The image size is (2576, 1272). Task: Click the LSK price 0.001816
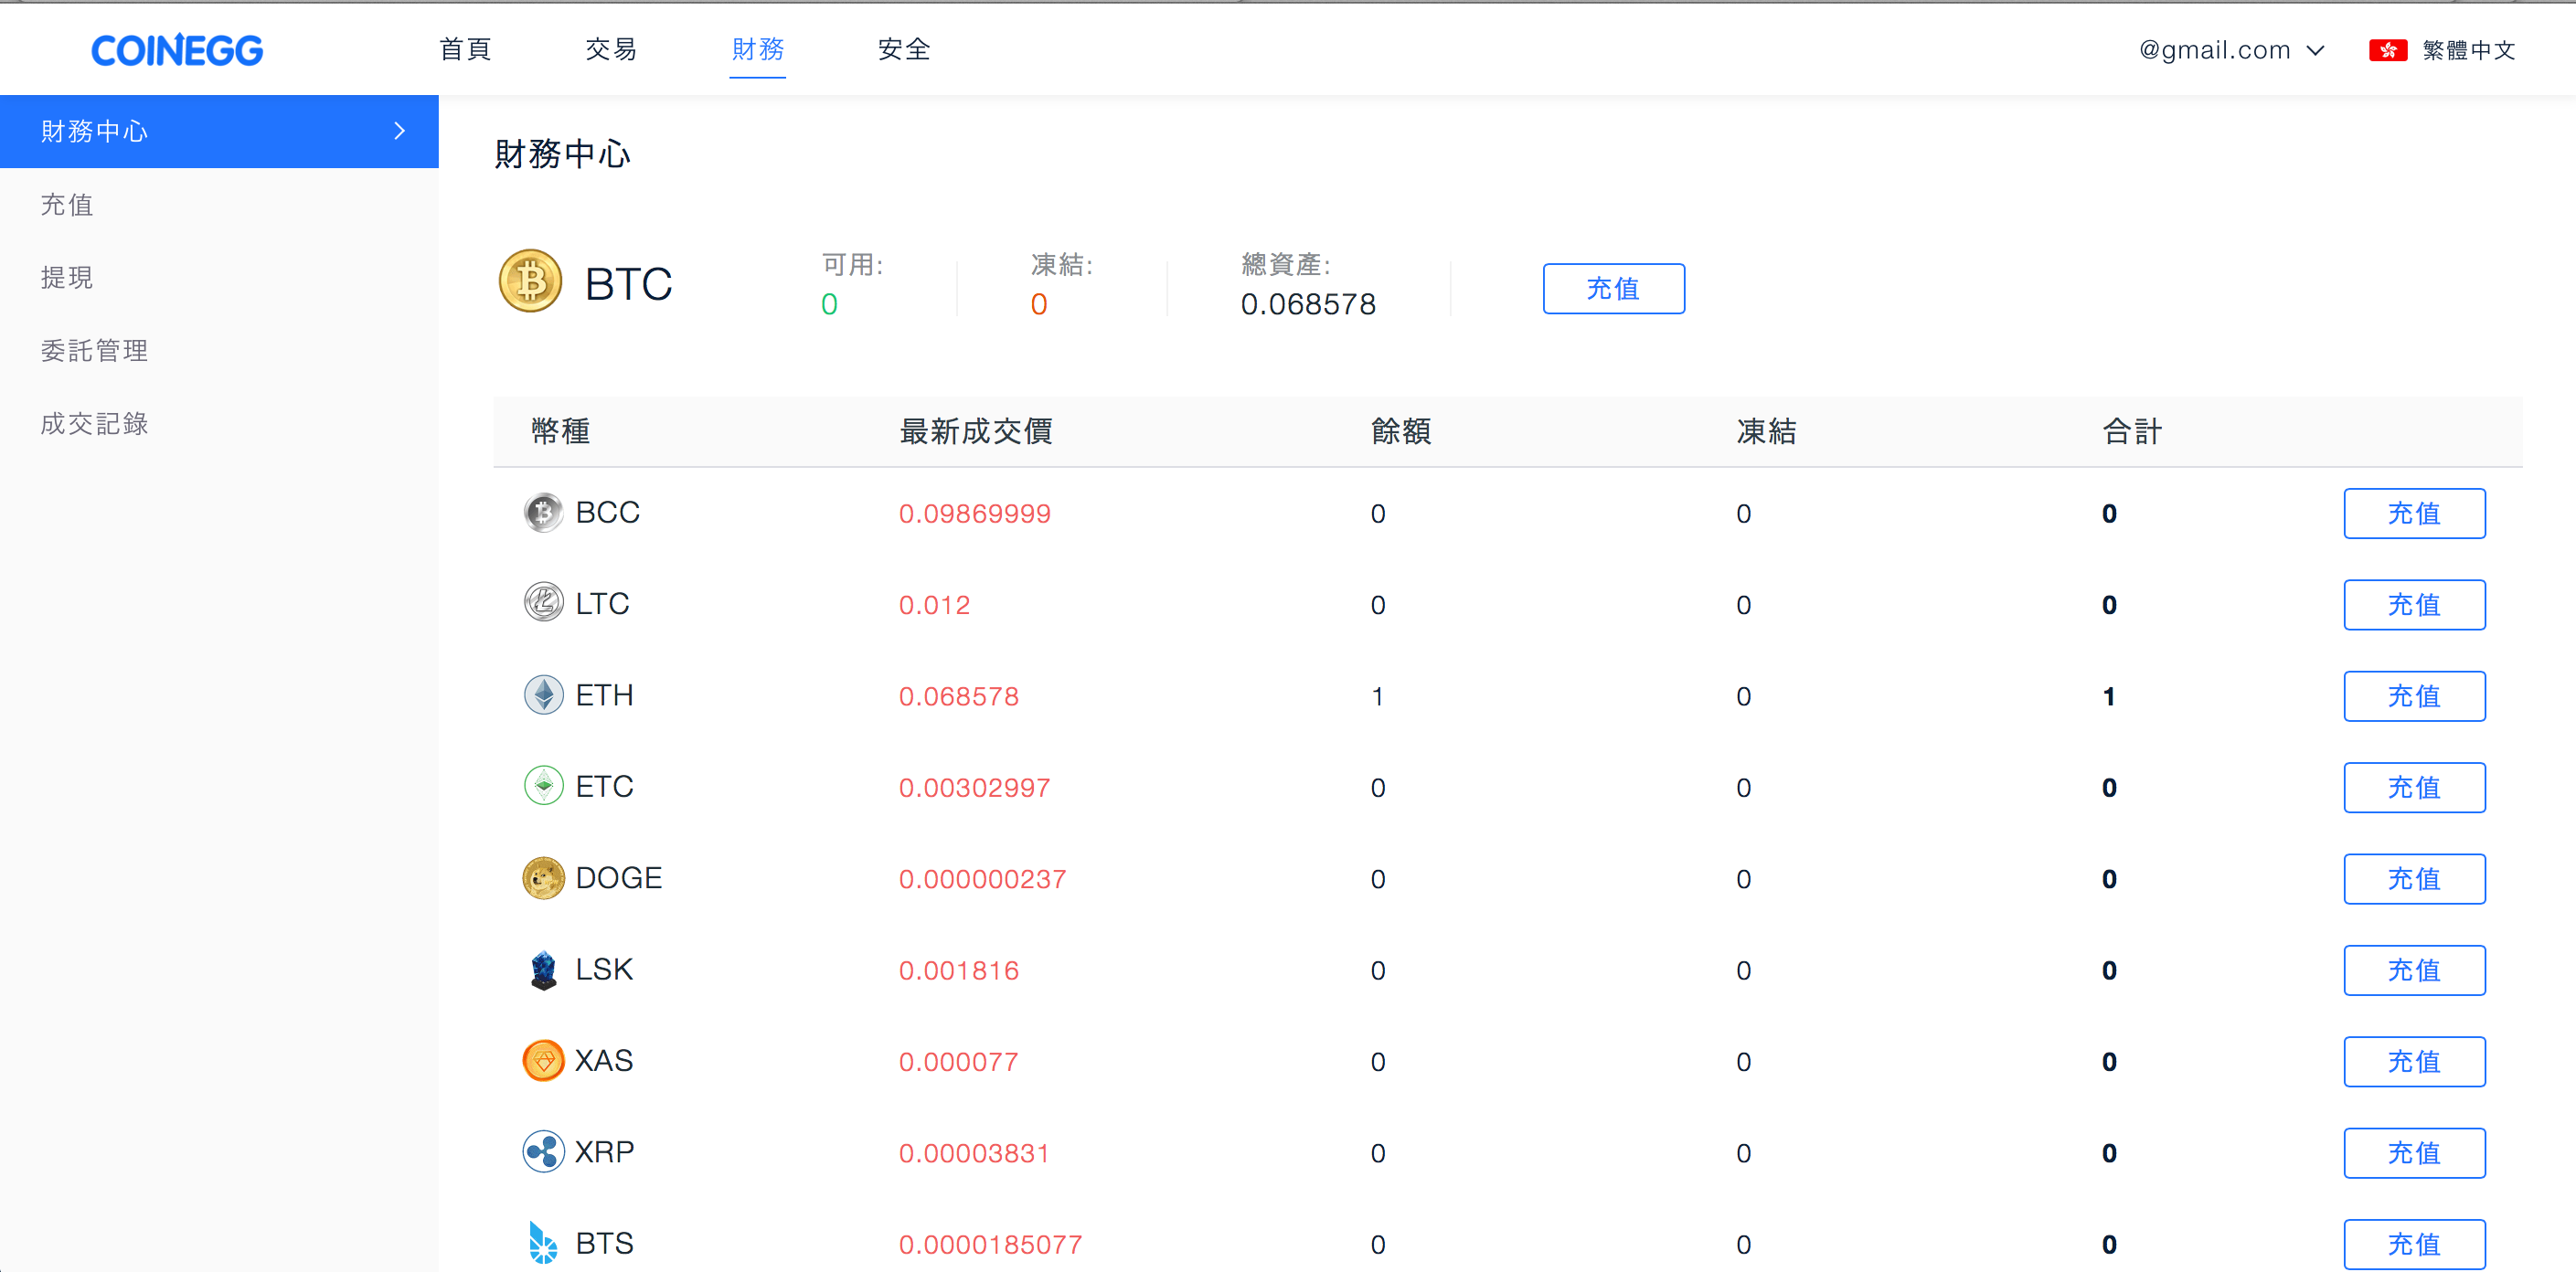(958, 970)
